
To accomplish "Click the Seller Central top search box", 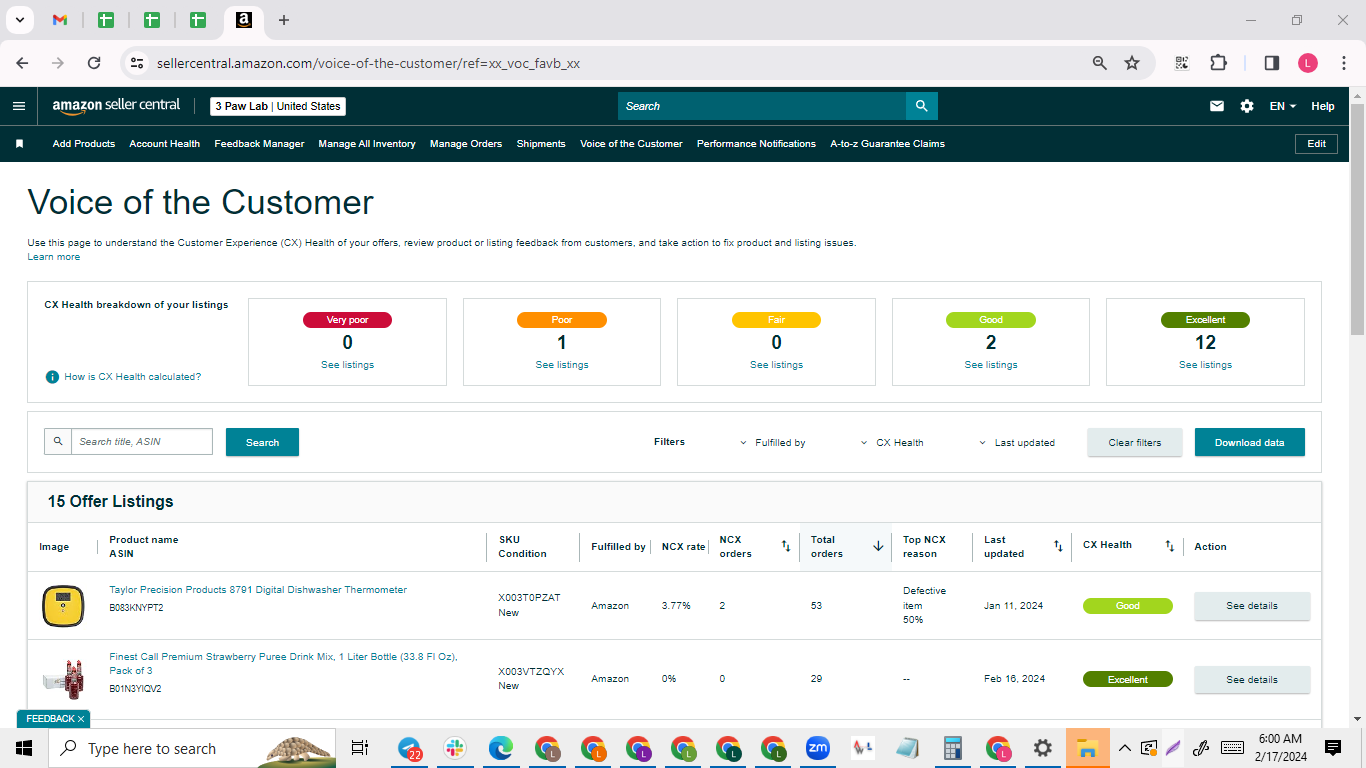I will [x=761, y=106].
